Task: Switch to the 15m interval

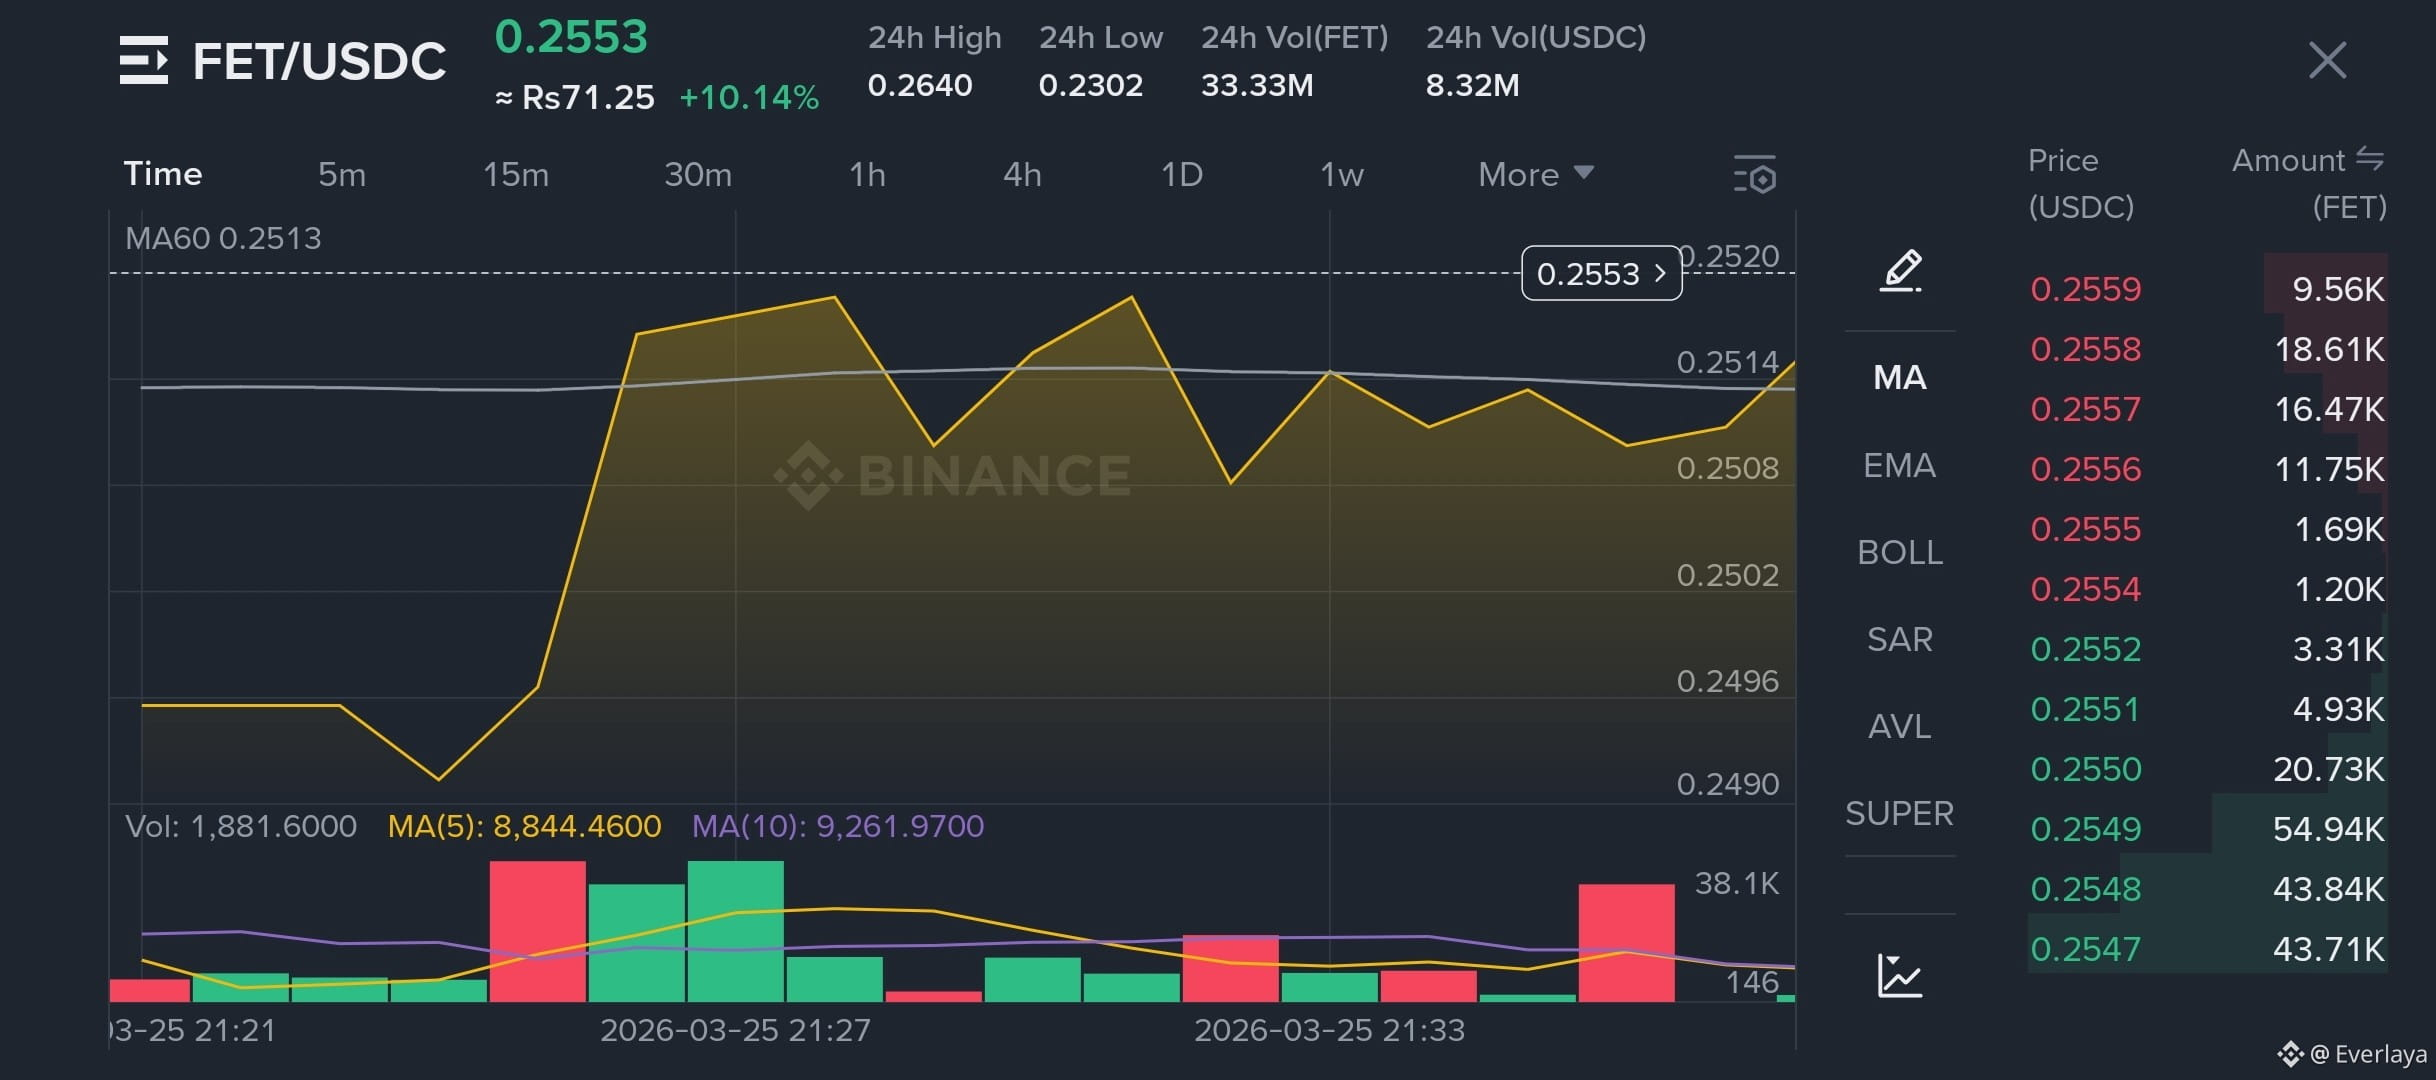Action: point(516,175)
